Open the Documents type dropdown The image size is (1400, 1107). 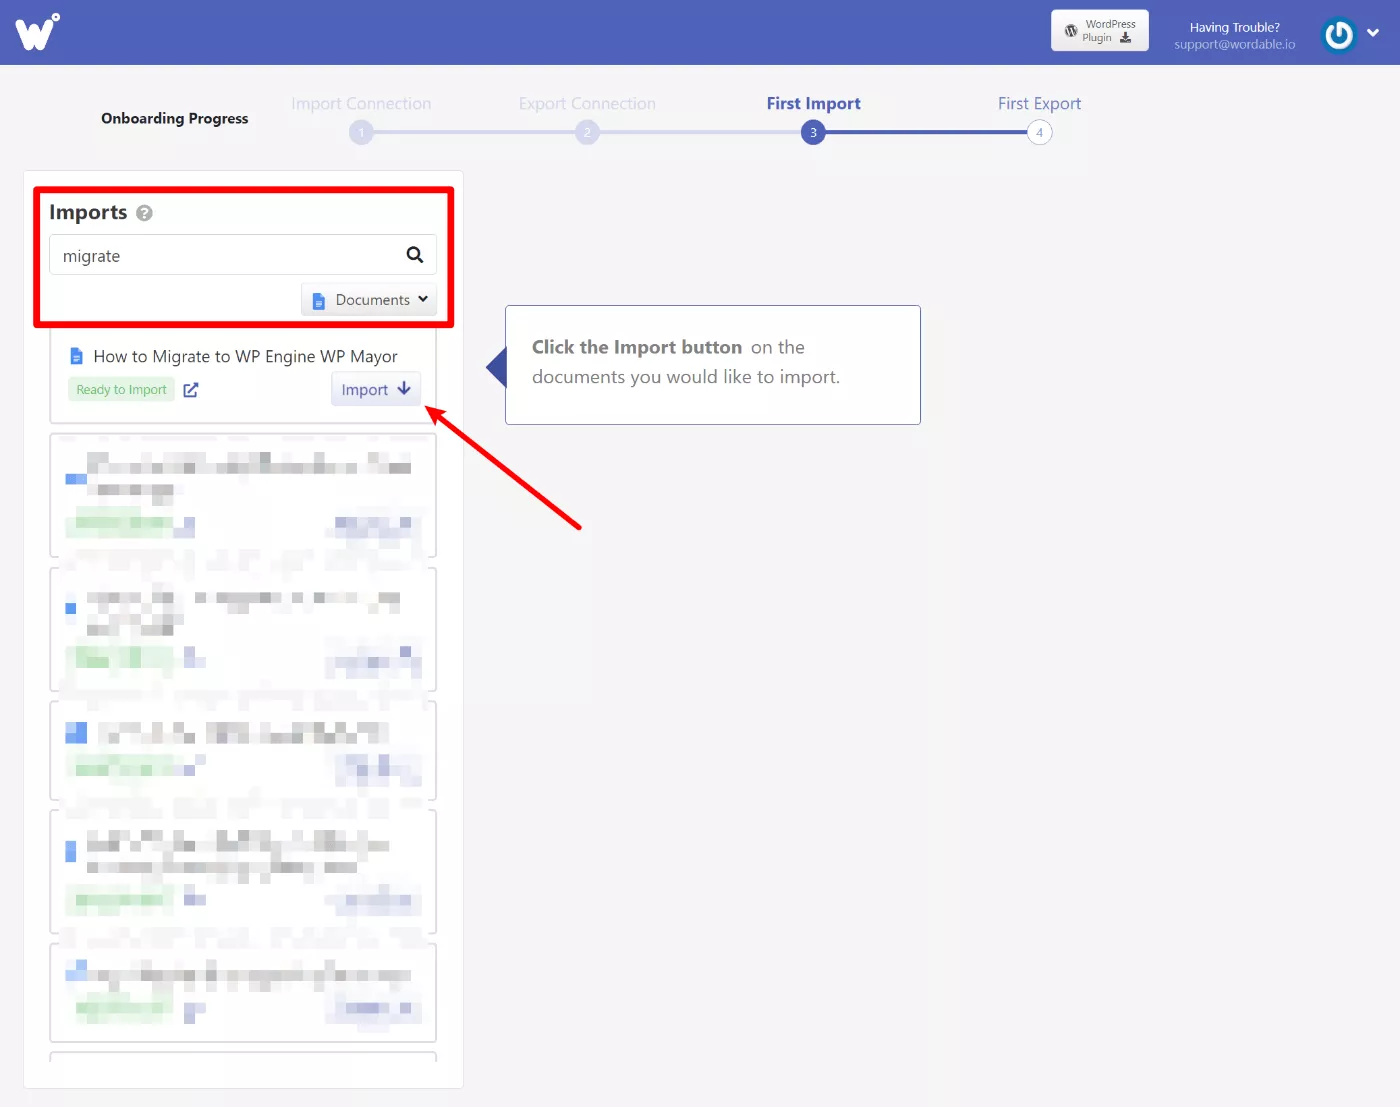pyautogui.click(x=369, y=300)
